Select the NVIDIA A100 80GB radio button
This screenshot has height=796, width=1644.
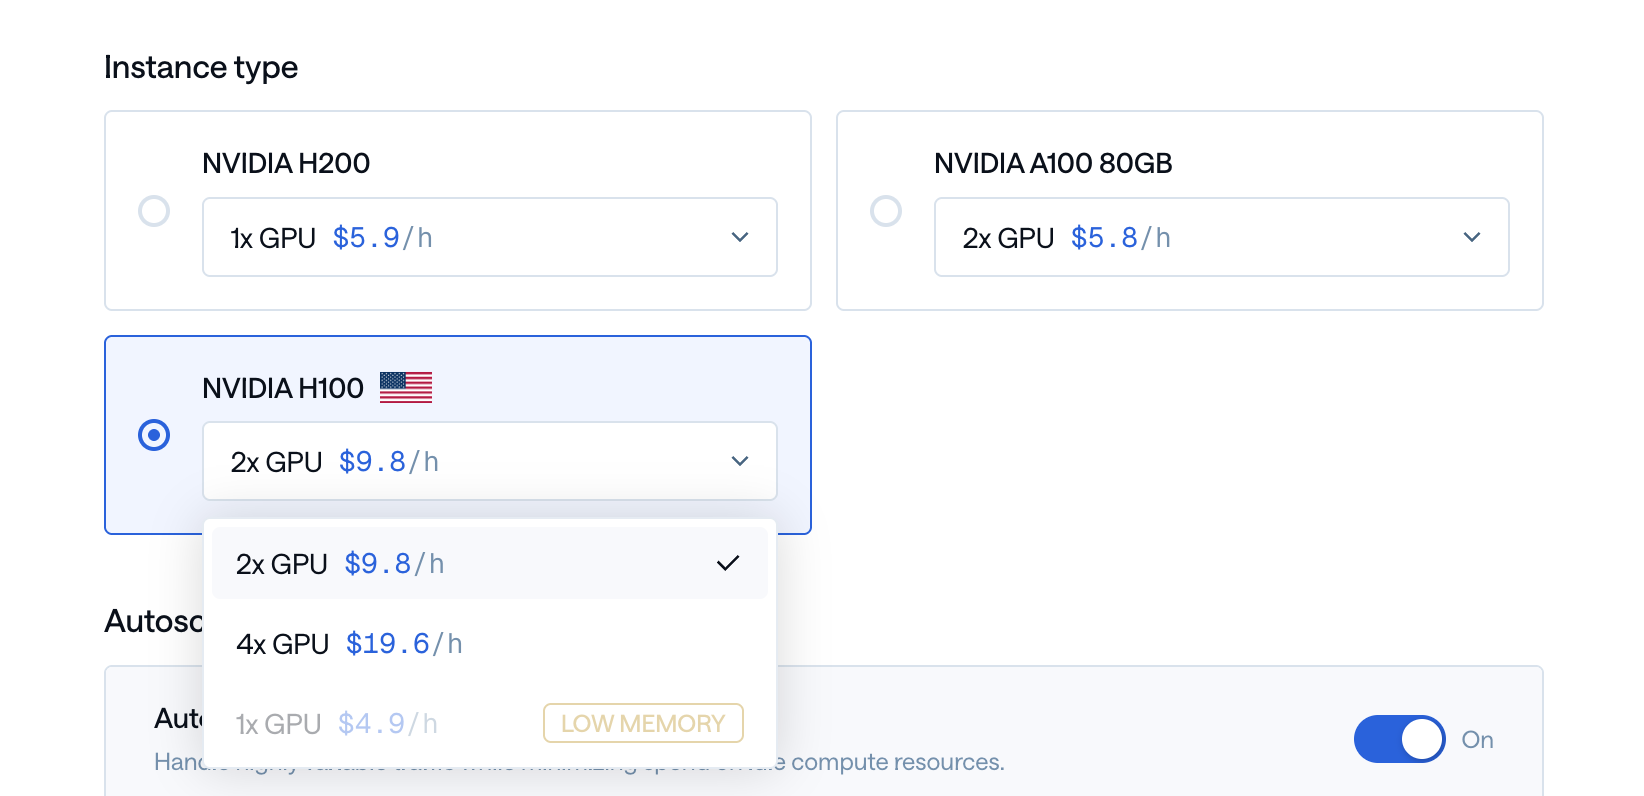coord(886,211)
